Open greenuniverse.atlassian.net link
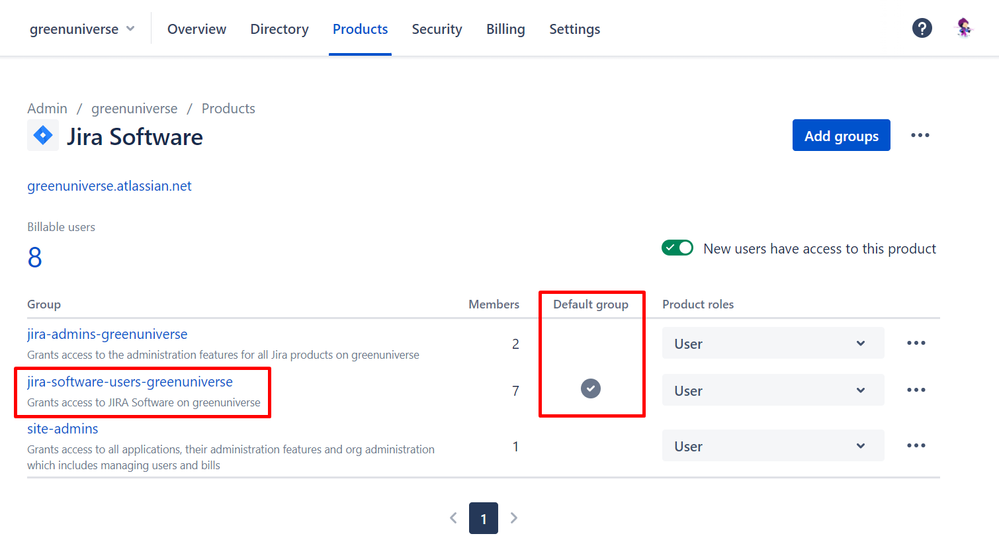The height and width of the screenshot is (558, 999). 109,186
